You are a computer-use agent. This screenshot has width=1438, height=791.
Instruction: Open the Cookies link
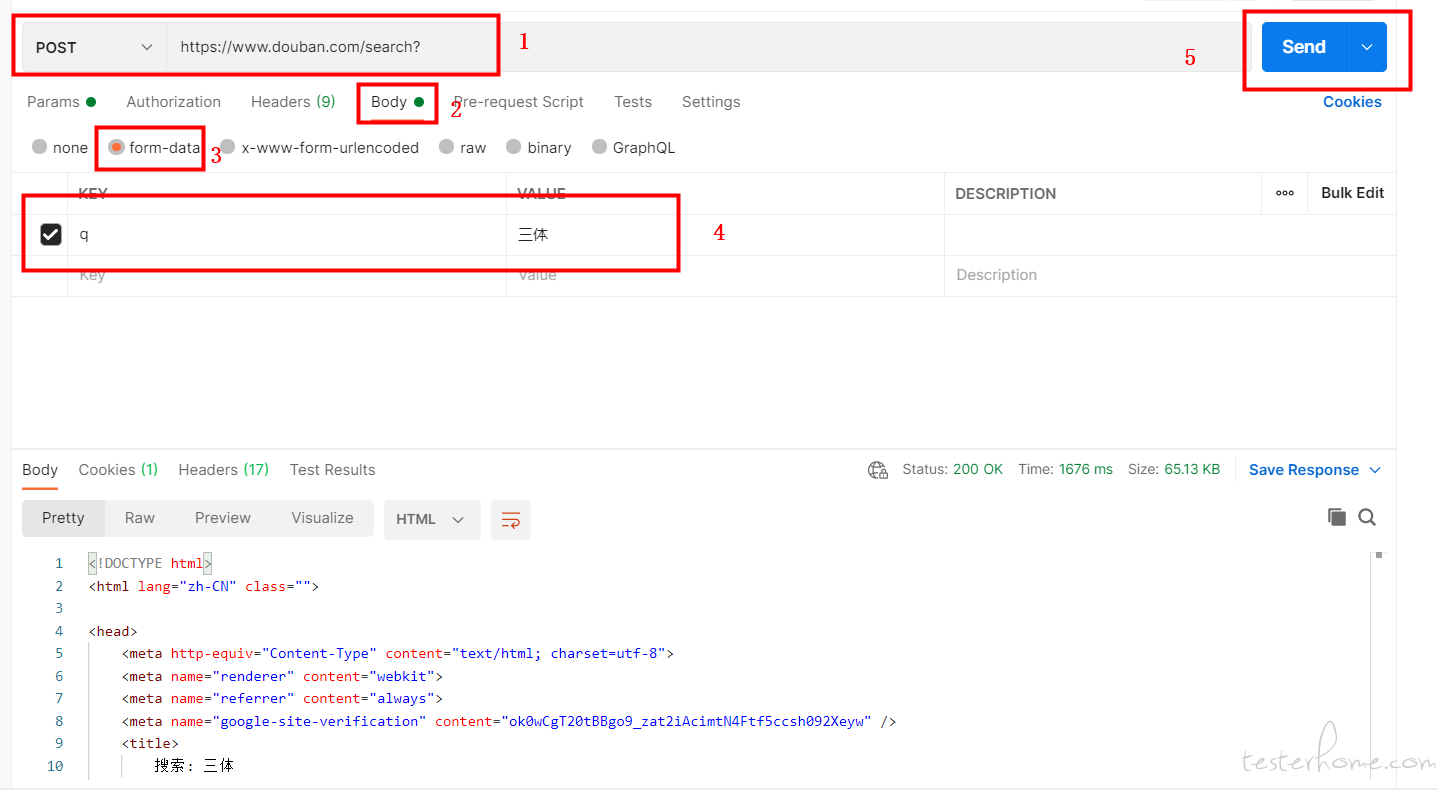[1352, 102]
